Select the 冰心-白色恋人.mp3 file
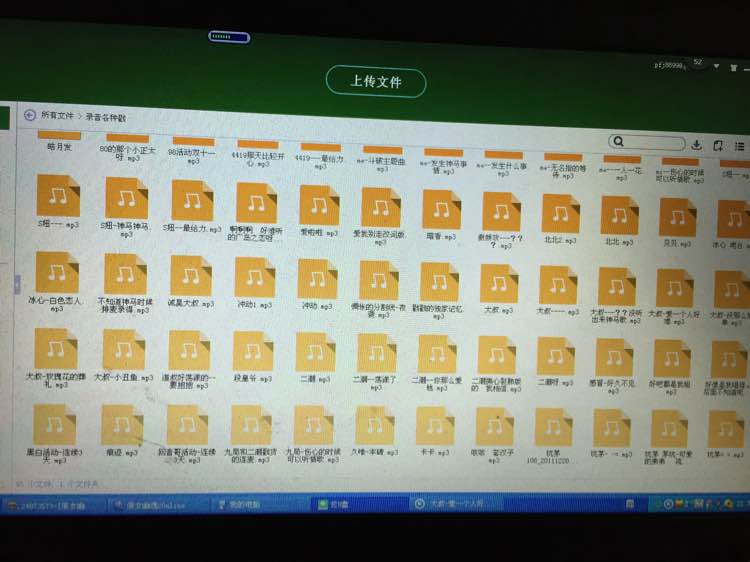The height and width of the screenshot is (562, 750). pos(57,272)
